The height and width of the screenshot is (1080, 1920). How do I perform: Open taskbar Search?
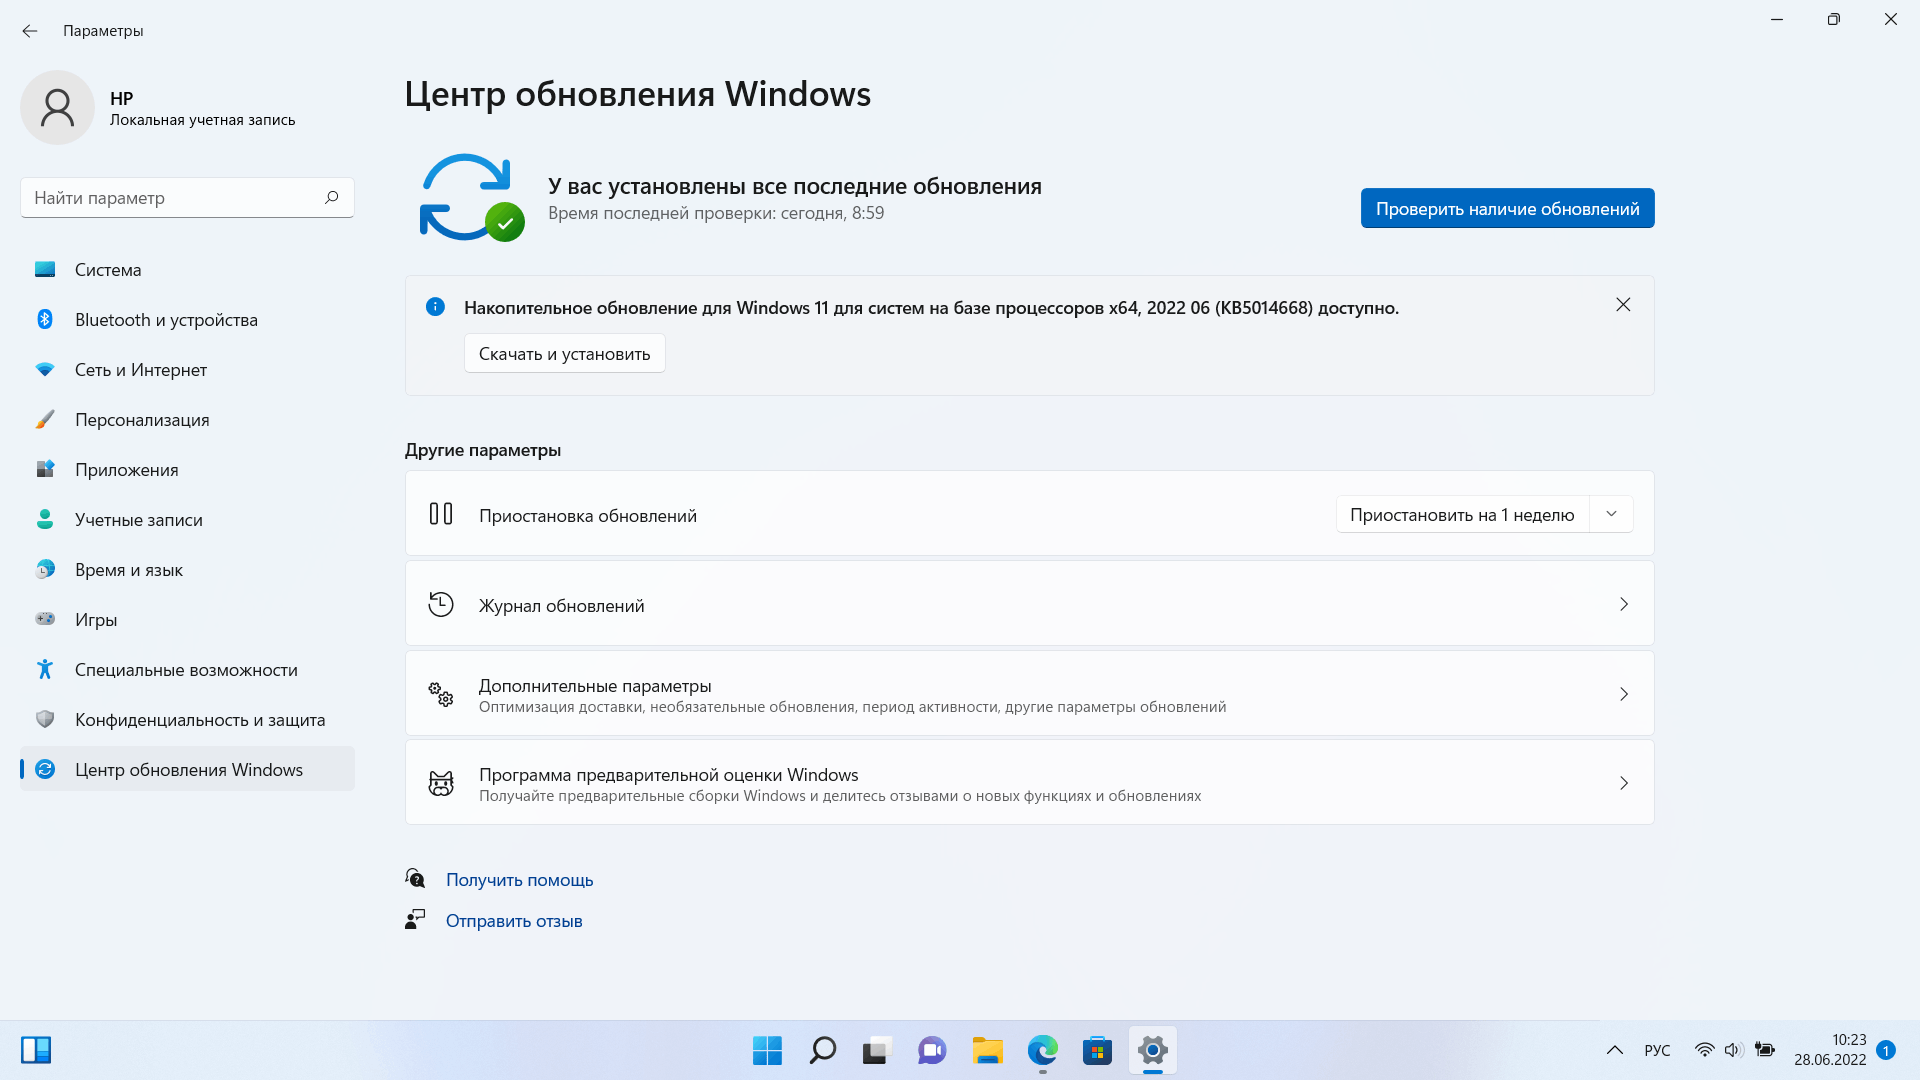(822, 1050)
